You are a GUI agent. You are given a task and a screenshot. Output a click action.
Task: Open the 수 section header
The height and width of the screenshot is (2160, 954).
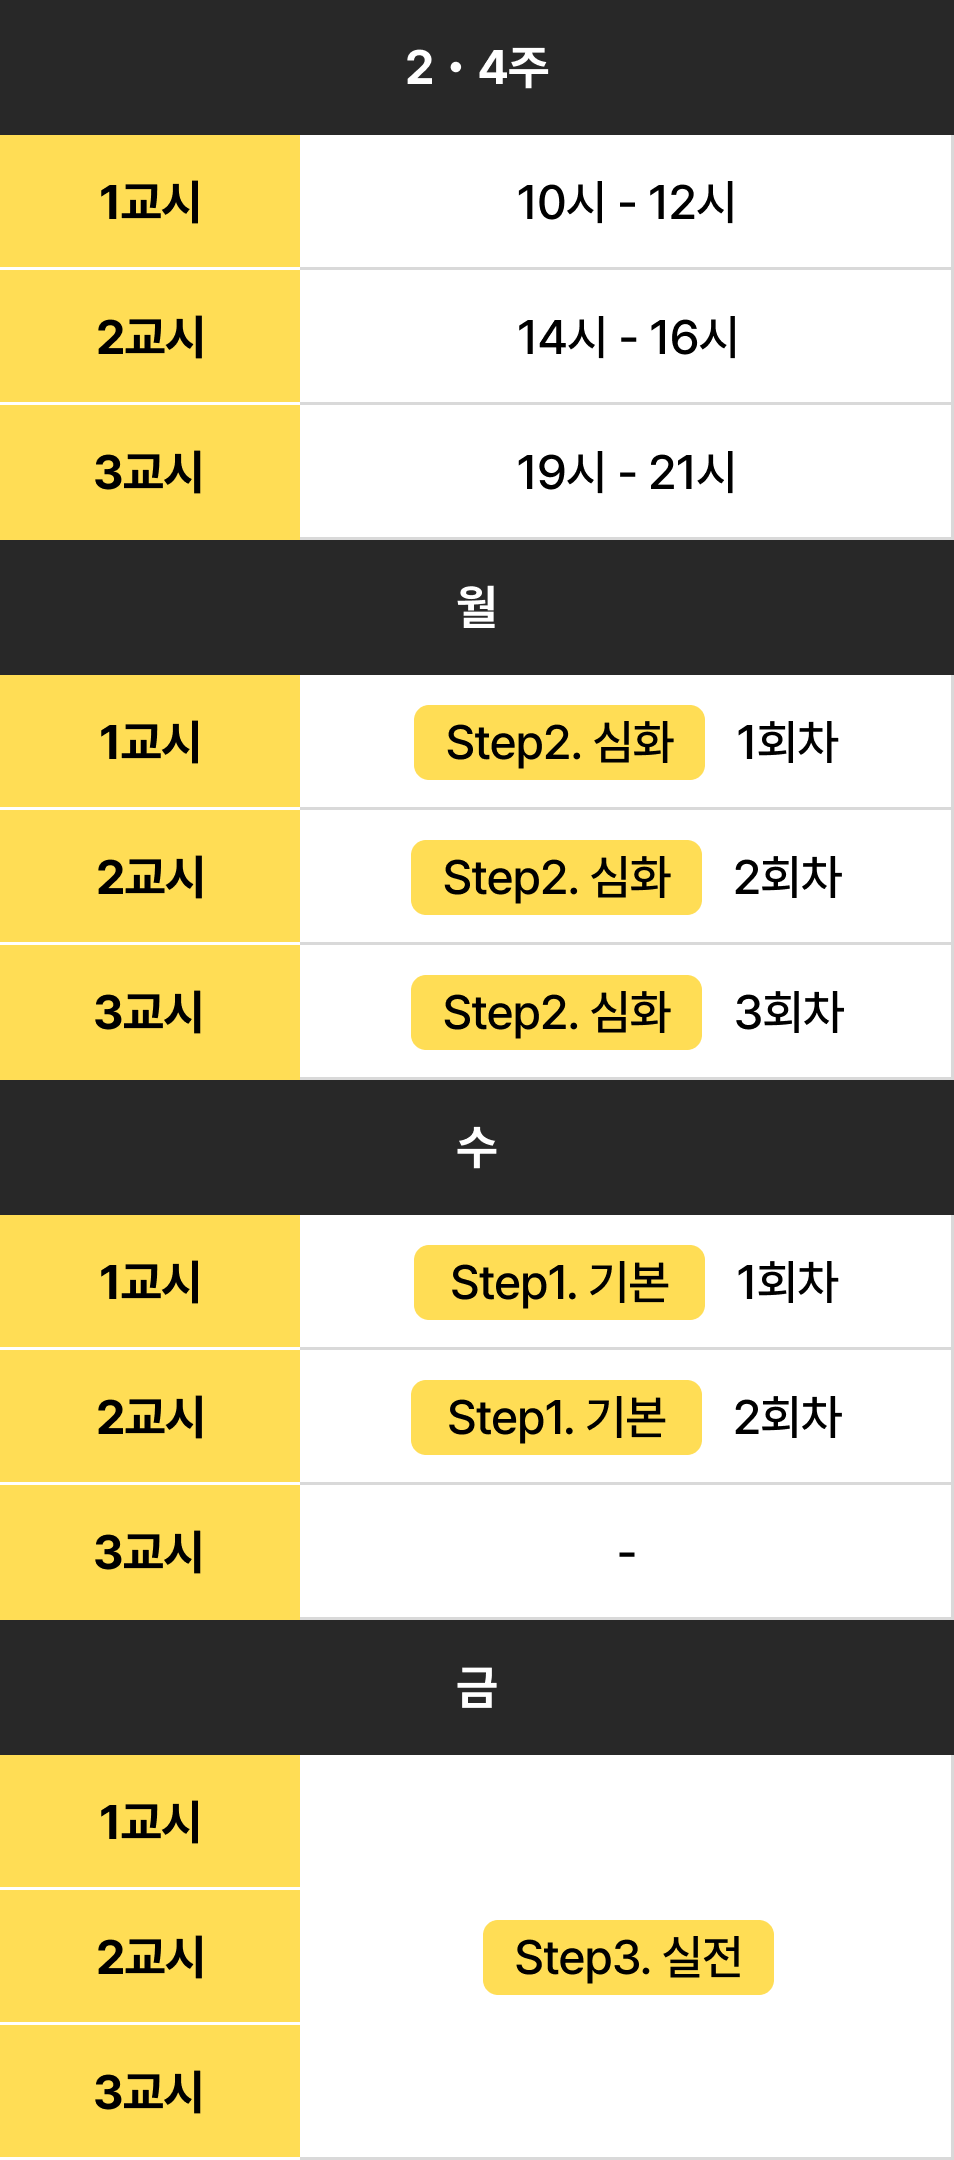[x=477, y=1147]
